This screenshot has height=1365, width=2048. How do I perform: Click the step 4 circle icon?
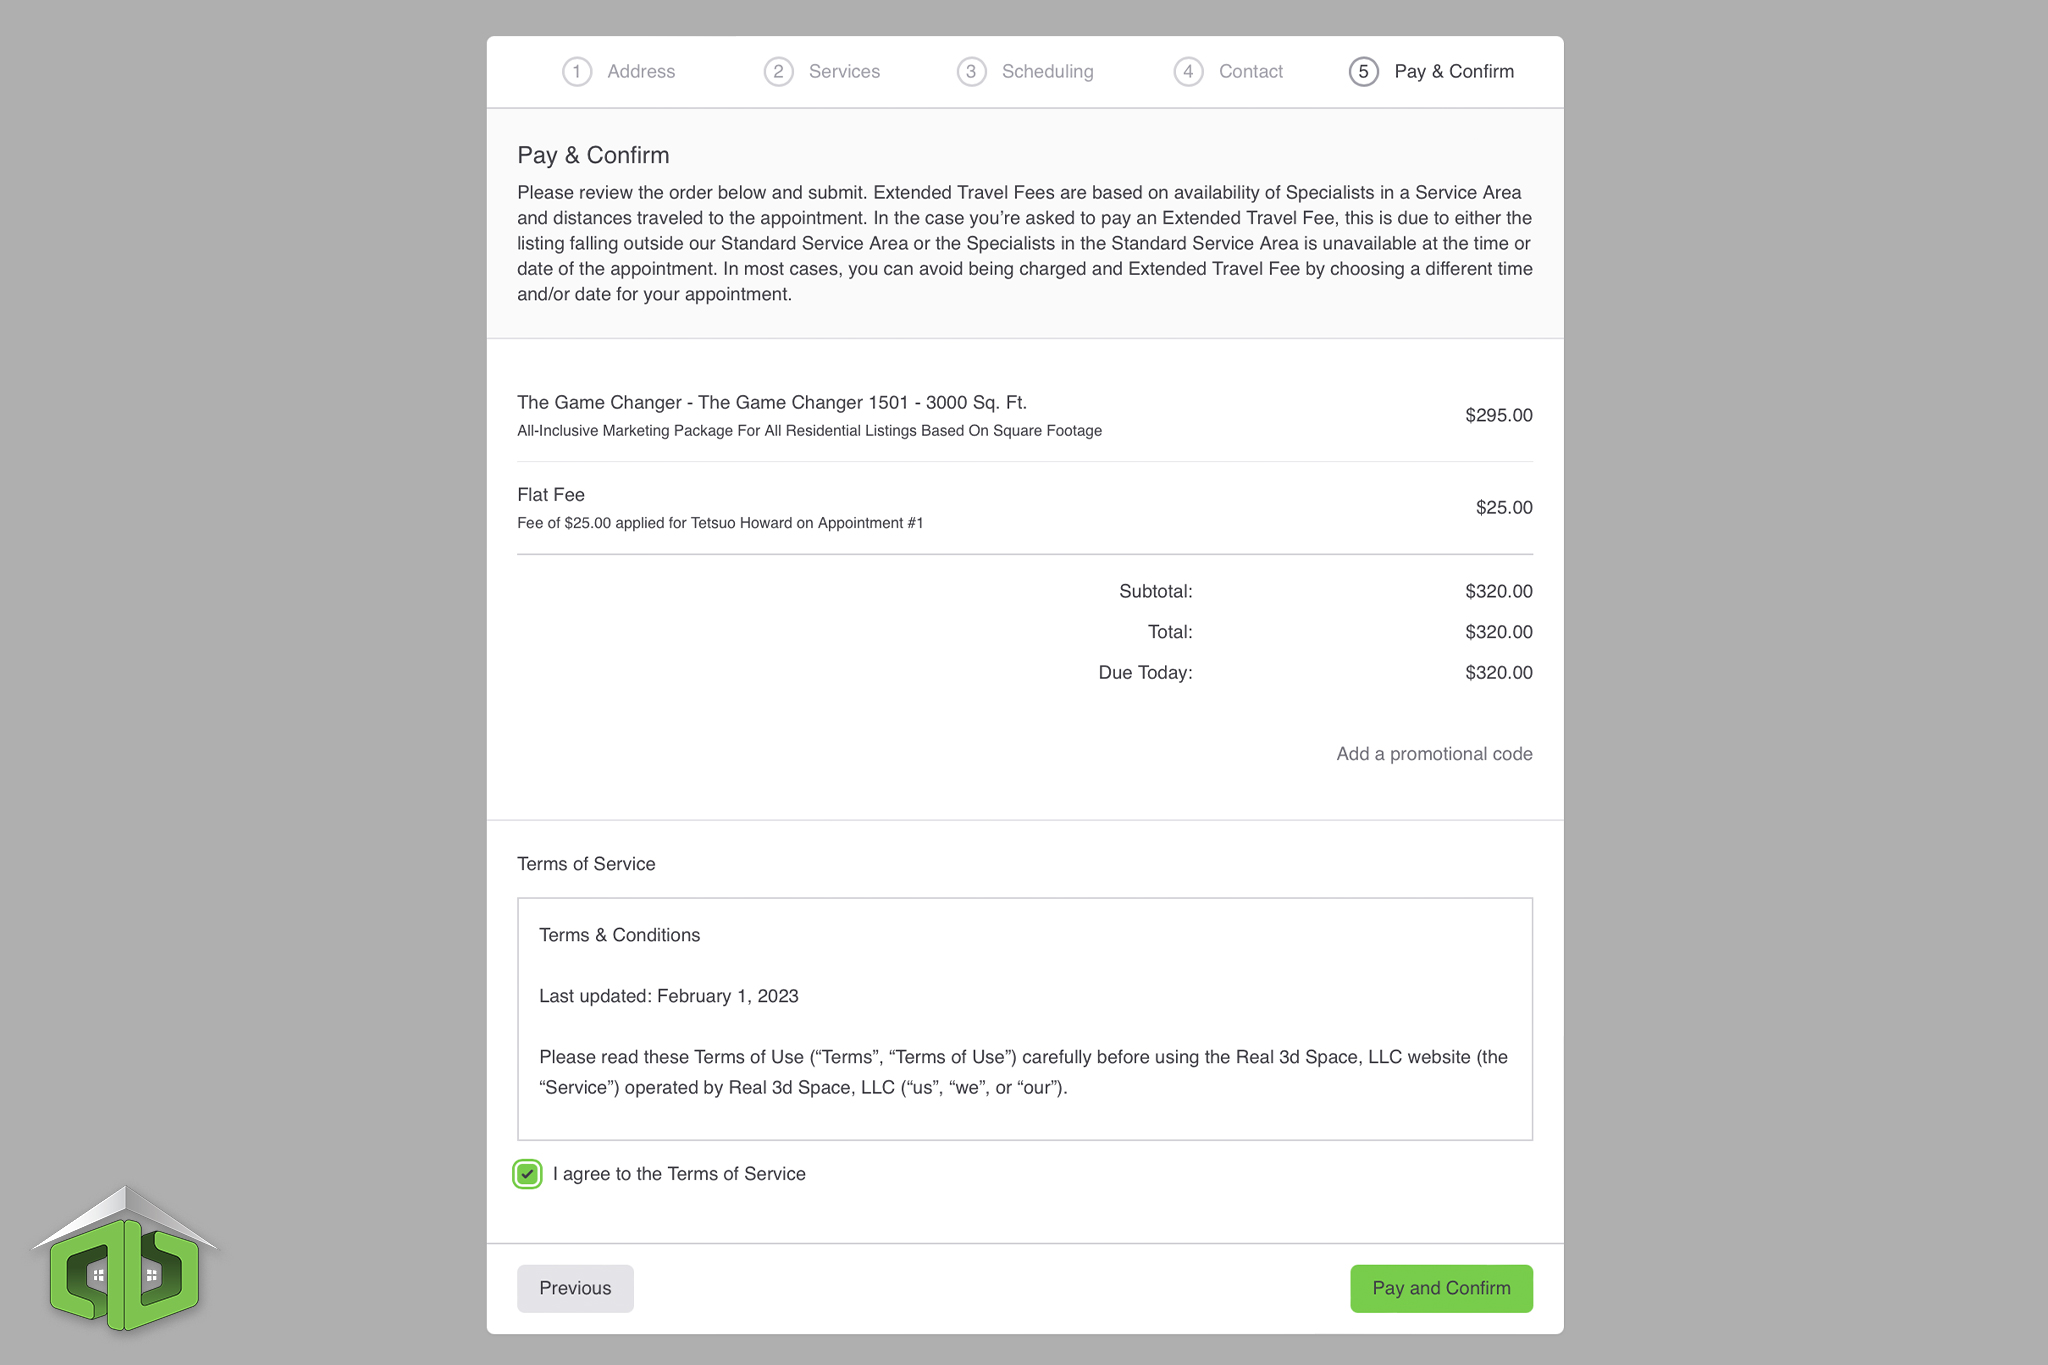[1188, 72]
